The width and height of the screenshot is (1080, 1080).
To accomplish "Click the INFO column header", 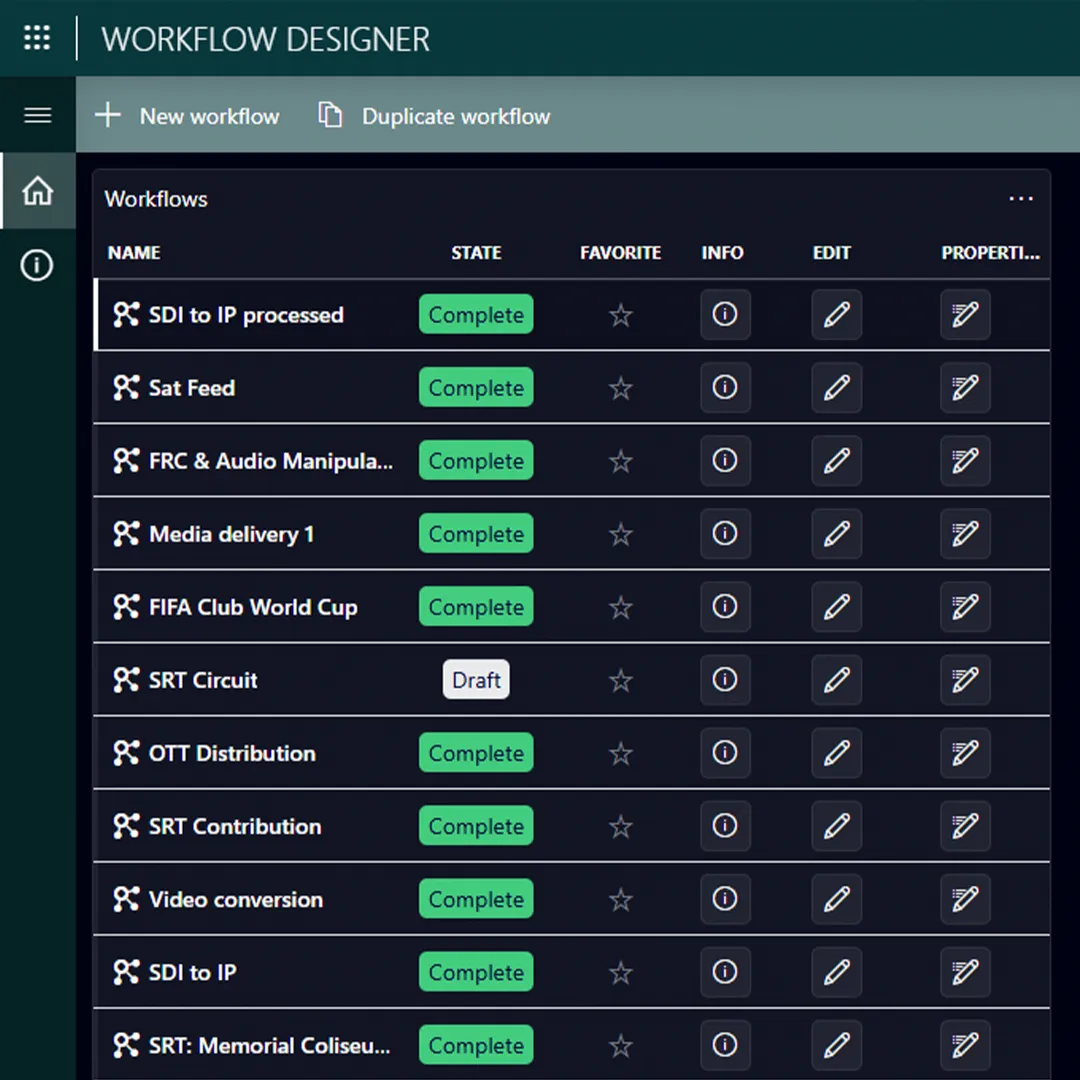I will pos(722,253).
